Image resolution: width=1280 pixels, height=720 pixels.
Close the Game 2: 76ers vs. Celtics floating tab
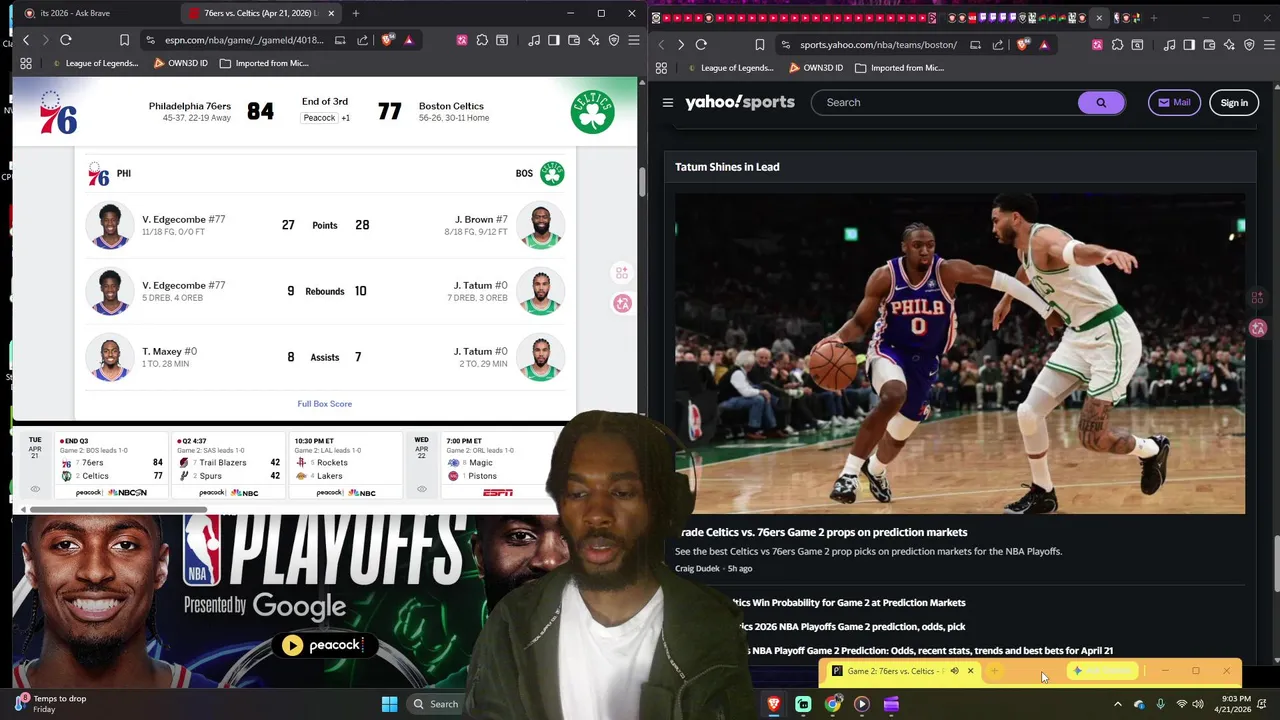click(970, 671)
